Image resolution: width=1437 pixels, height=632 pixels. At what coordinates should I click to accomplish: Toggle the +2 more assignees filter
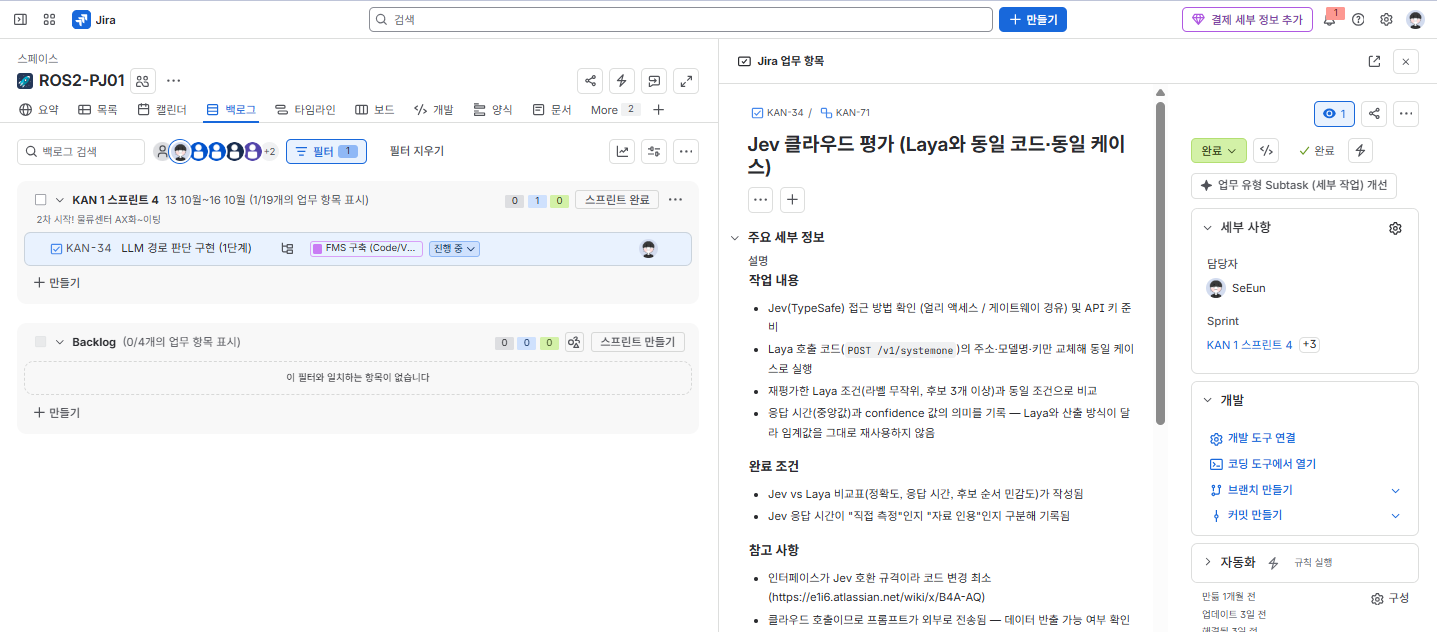coord(269,152)
